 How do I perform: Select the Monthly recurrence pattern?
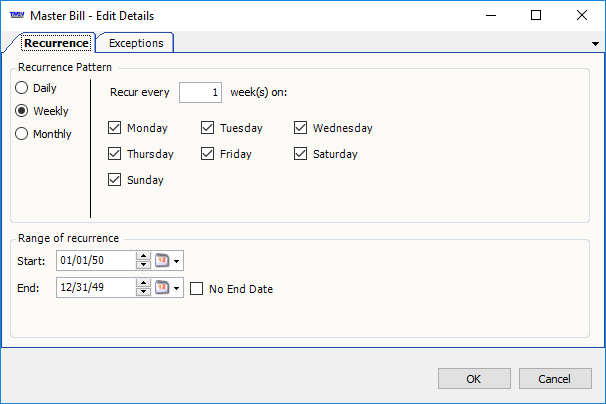22,134
